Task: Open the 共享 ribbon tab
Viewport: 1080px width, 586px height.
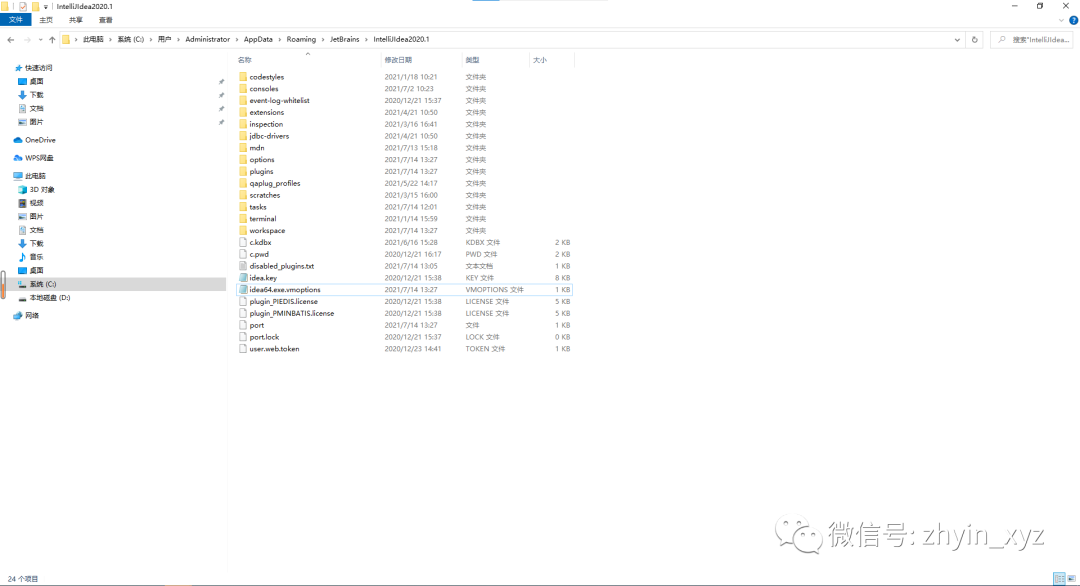Action: click(76, 20)
